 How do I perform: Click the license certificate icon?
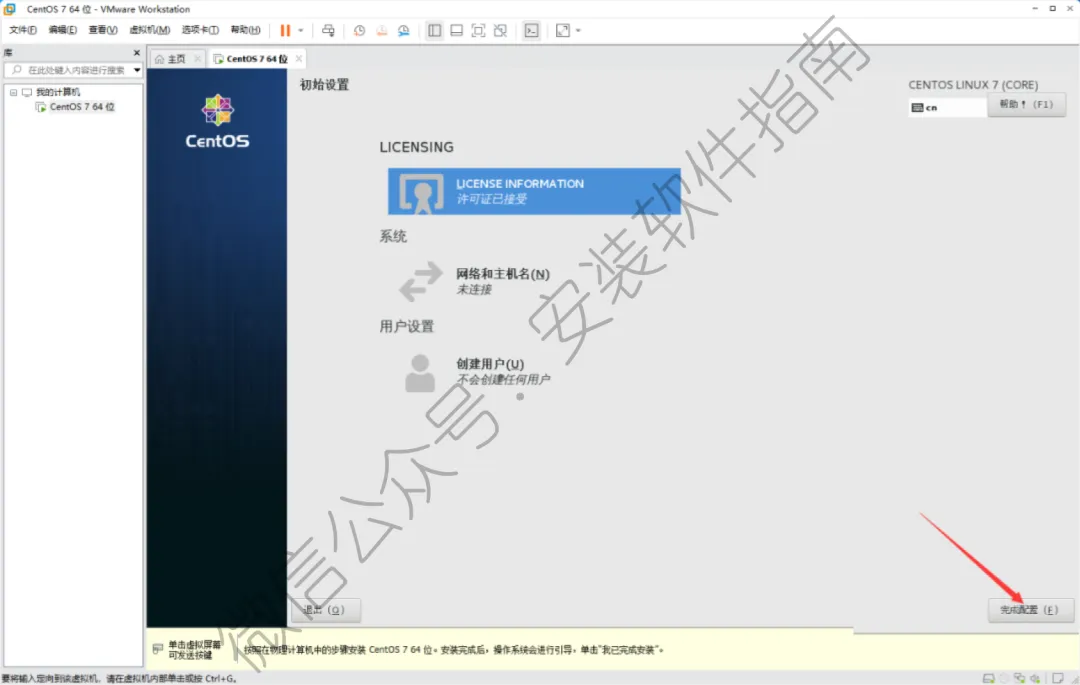coord(421,193)
